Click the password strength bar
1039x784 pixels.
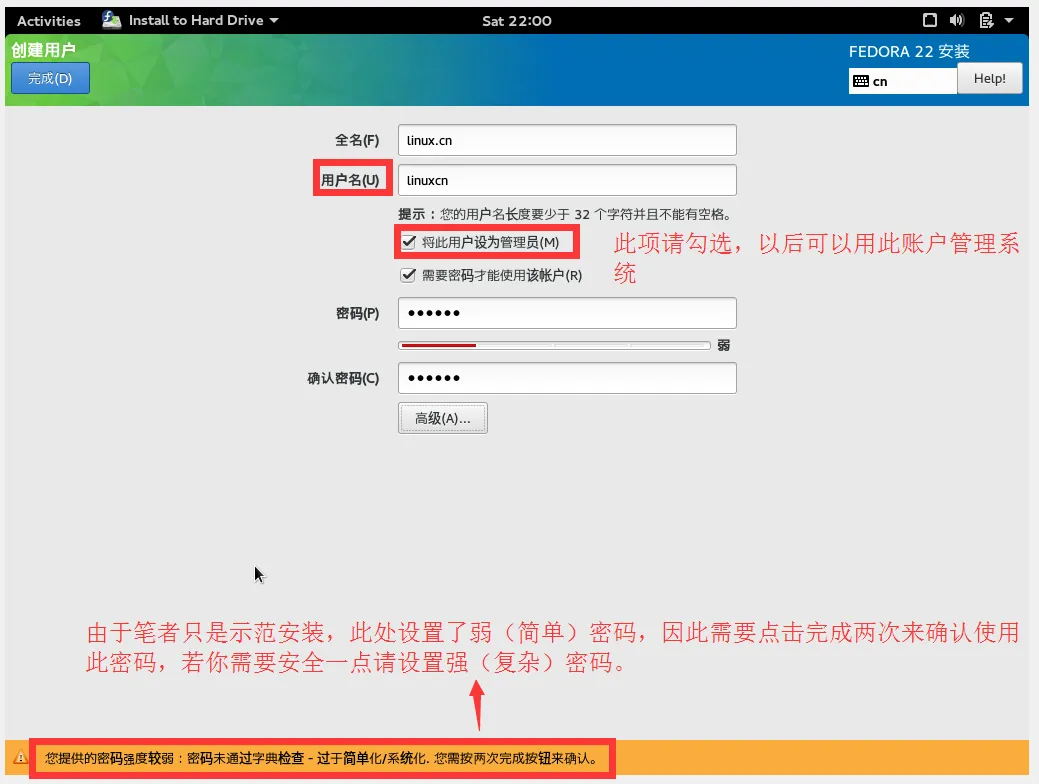point(554,345)
